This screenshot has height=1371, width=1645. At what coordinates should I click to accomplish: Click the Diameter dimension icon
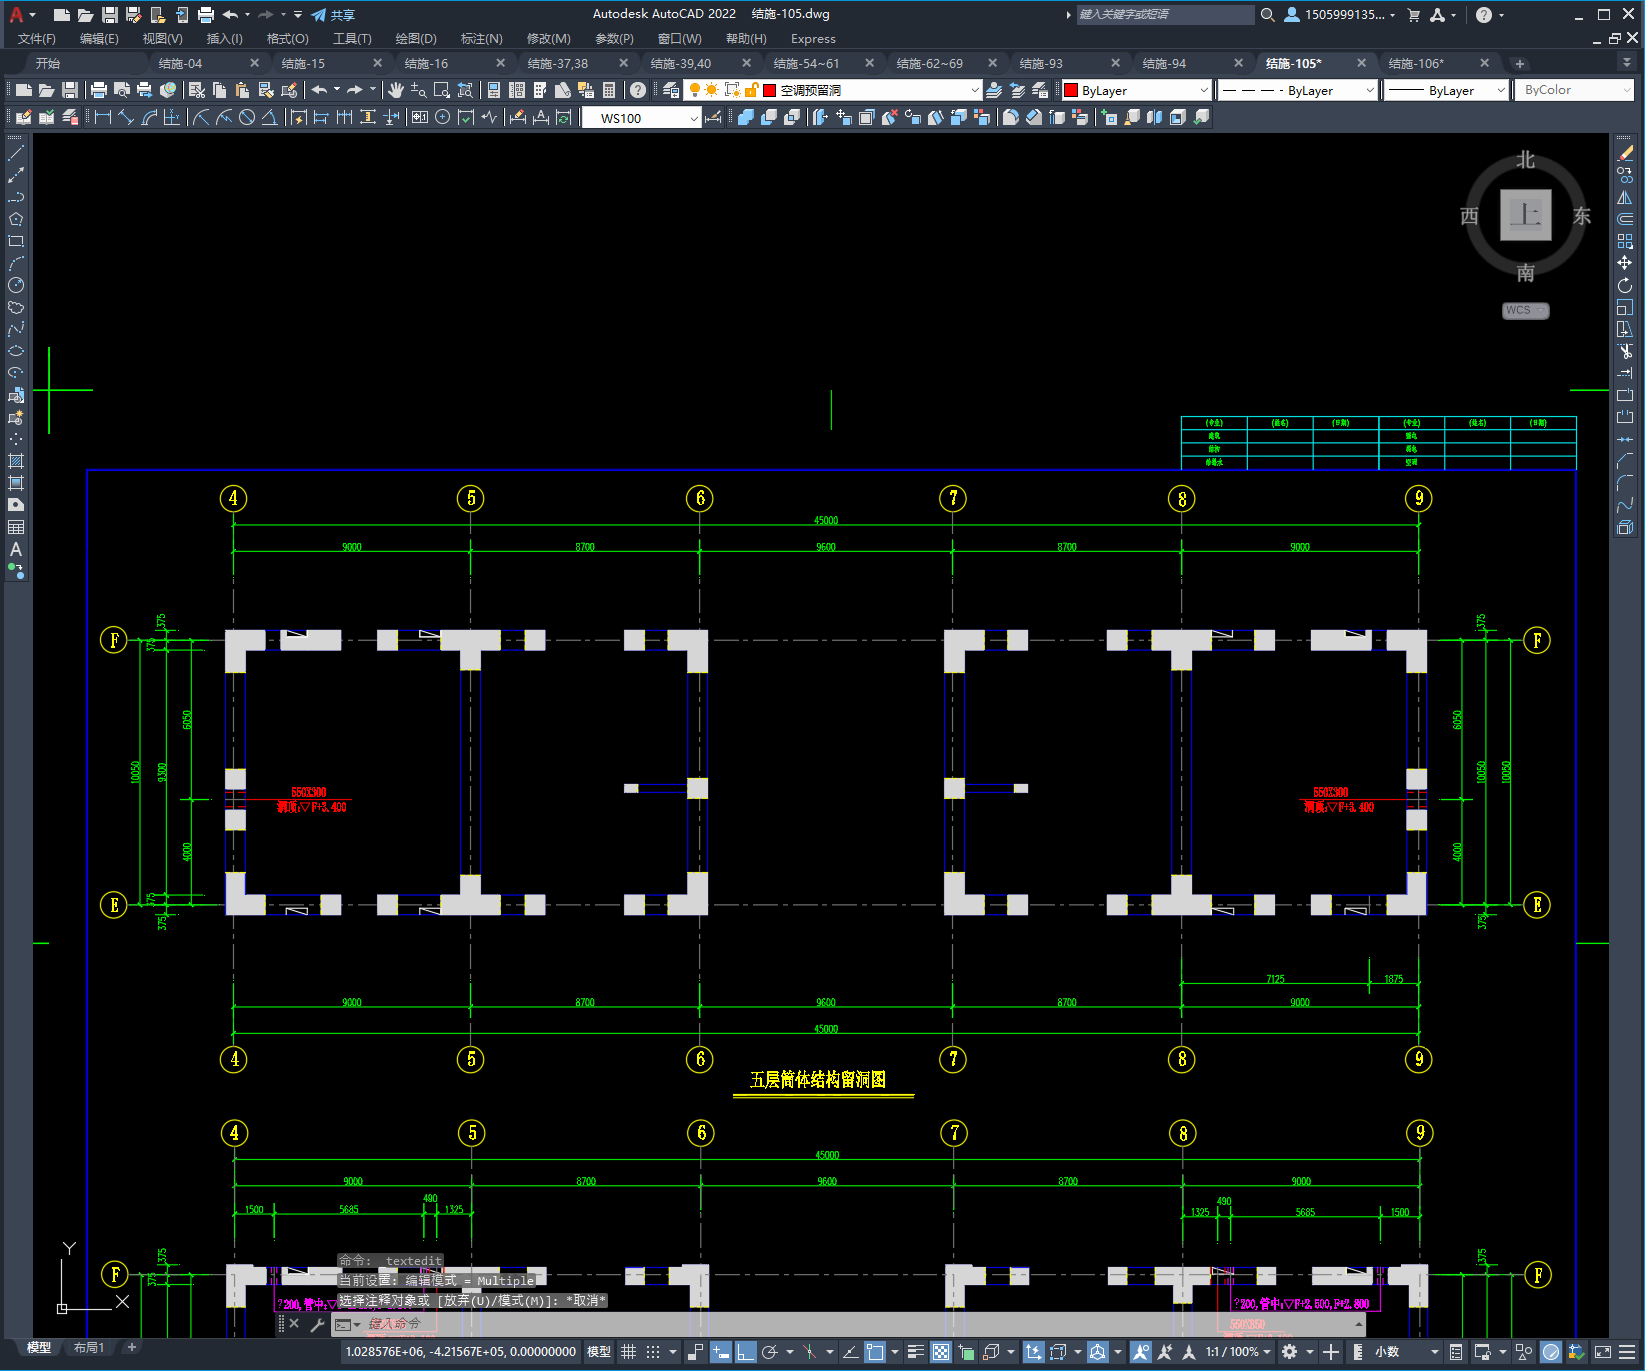click(x=247, y=117)
